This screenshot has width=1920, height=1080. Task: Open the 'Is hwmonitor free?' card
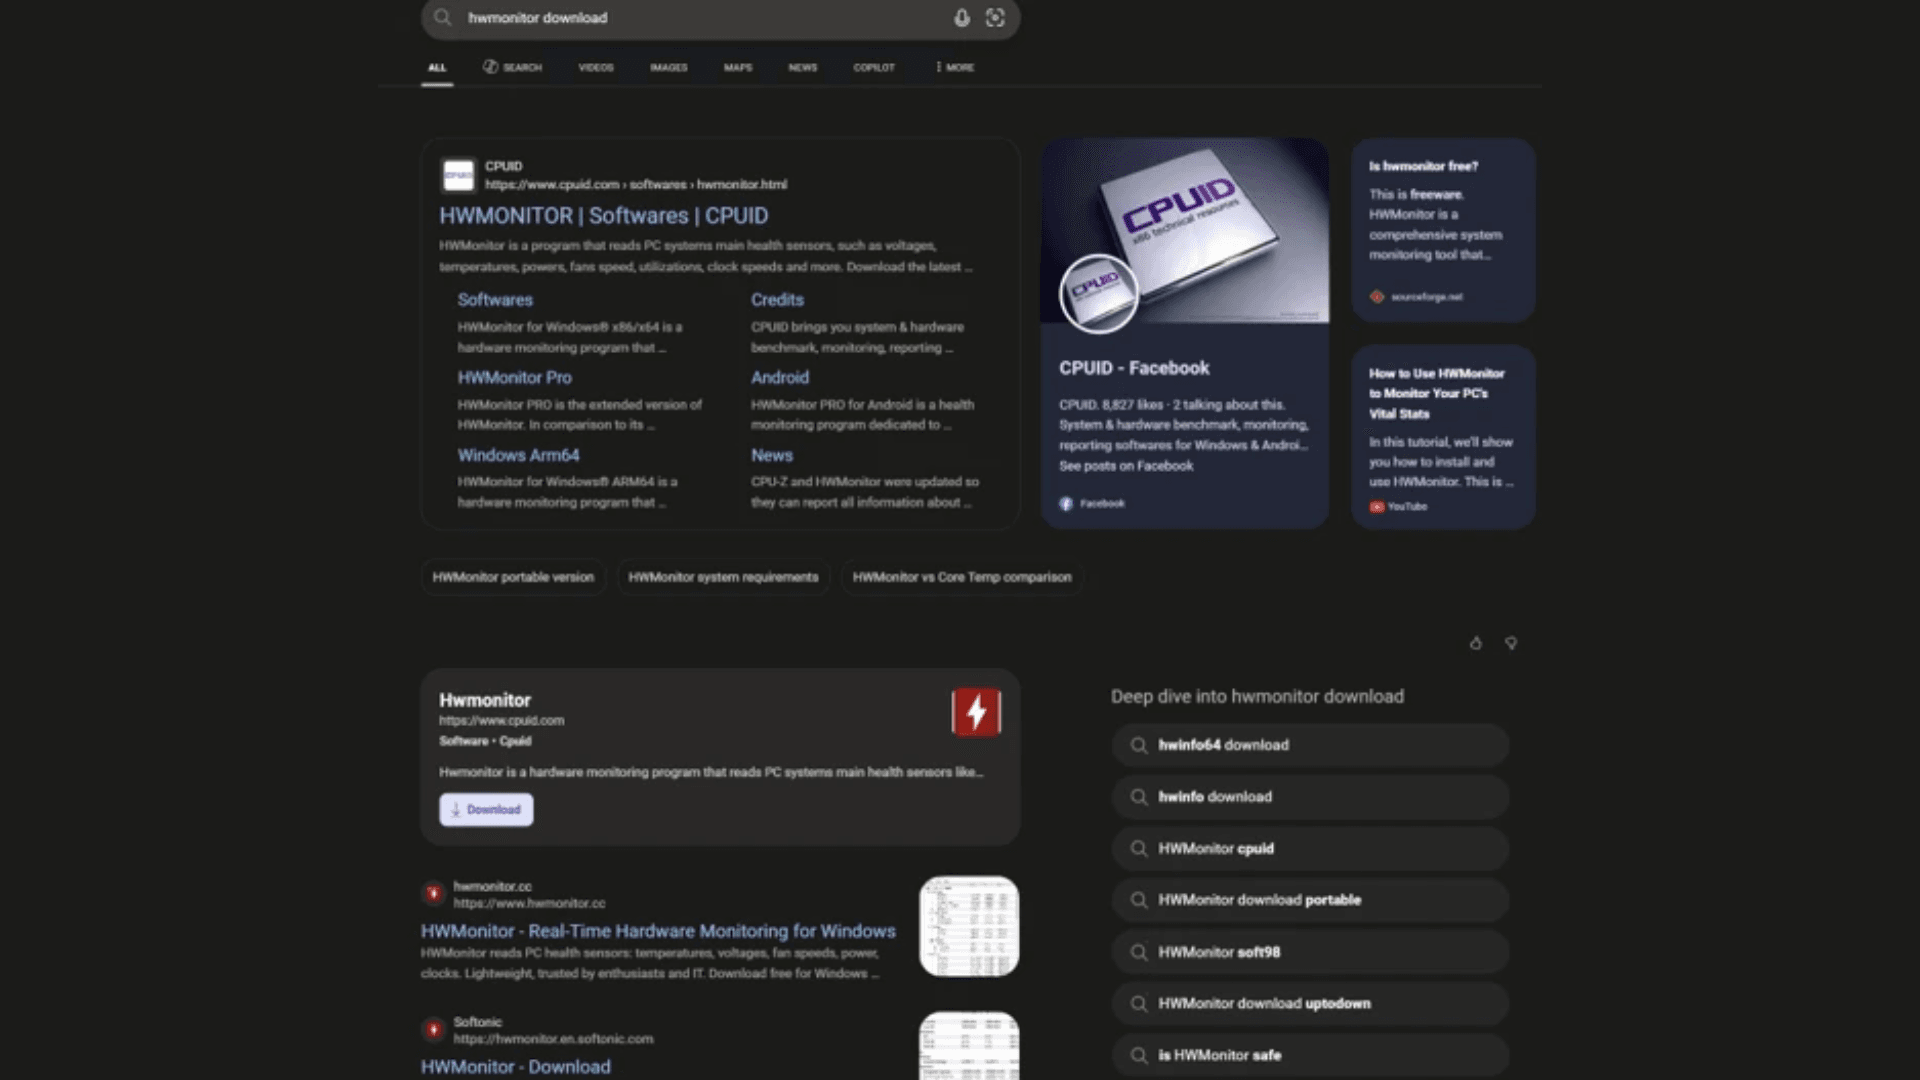click(x=1443, y=230)
